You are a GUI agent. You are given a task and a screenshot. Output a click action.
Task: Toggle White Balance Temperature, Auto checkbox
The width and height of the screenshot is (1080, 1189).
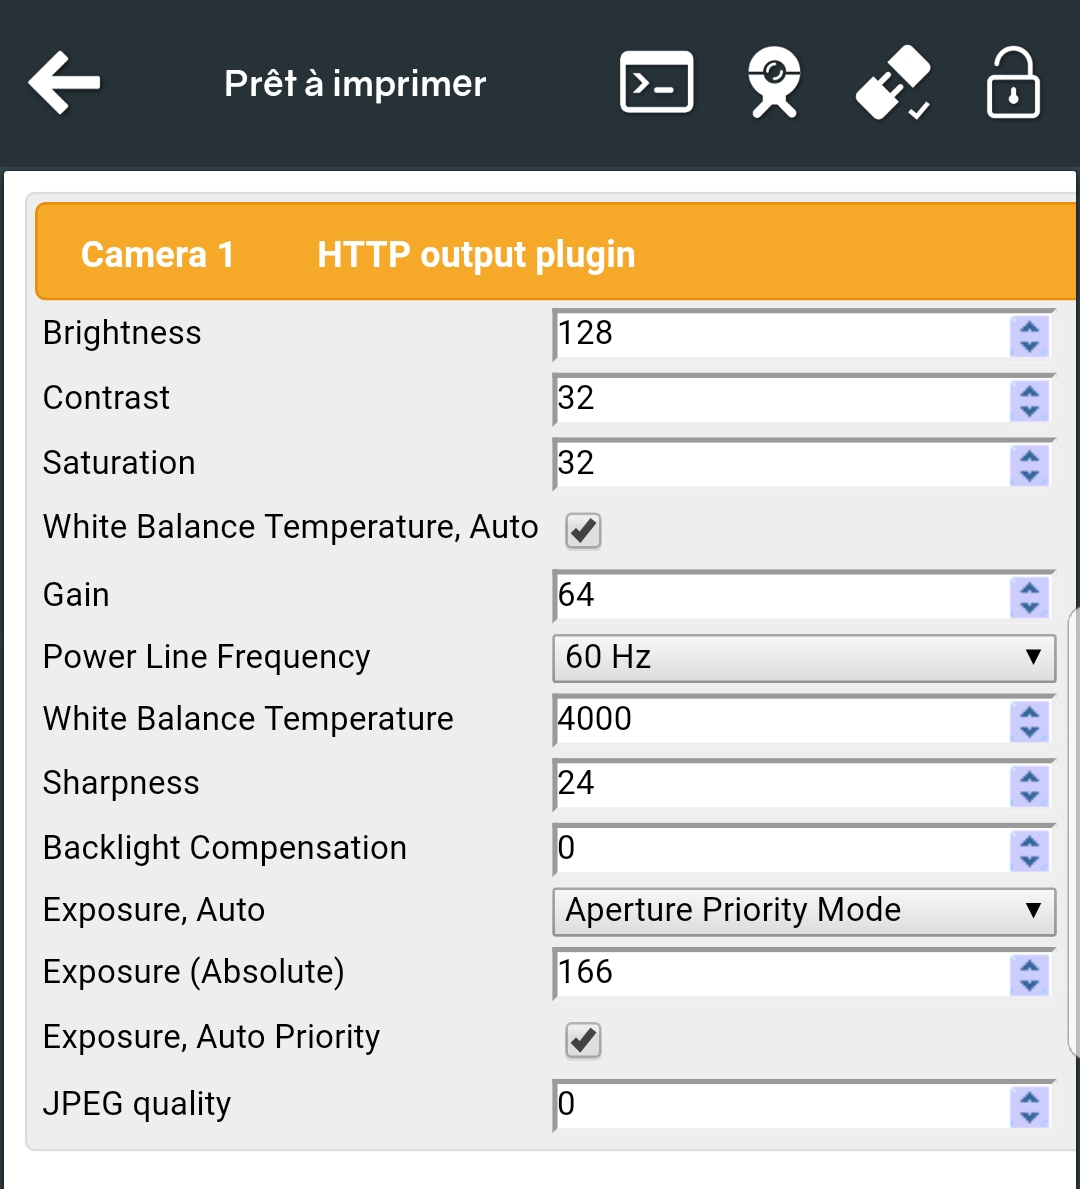tap(583, 530)
